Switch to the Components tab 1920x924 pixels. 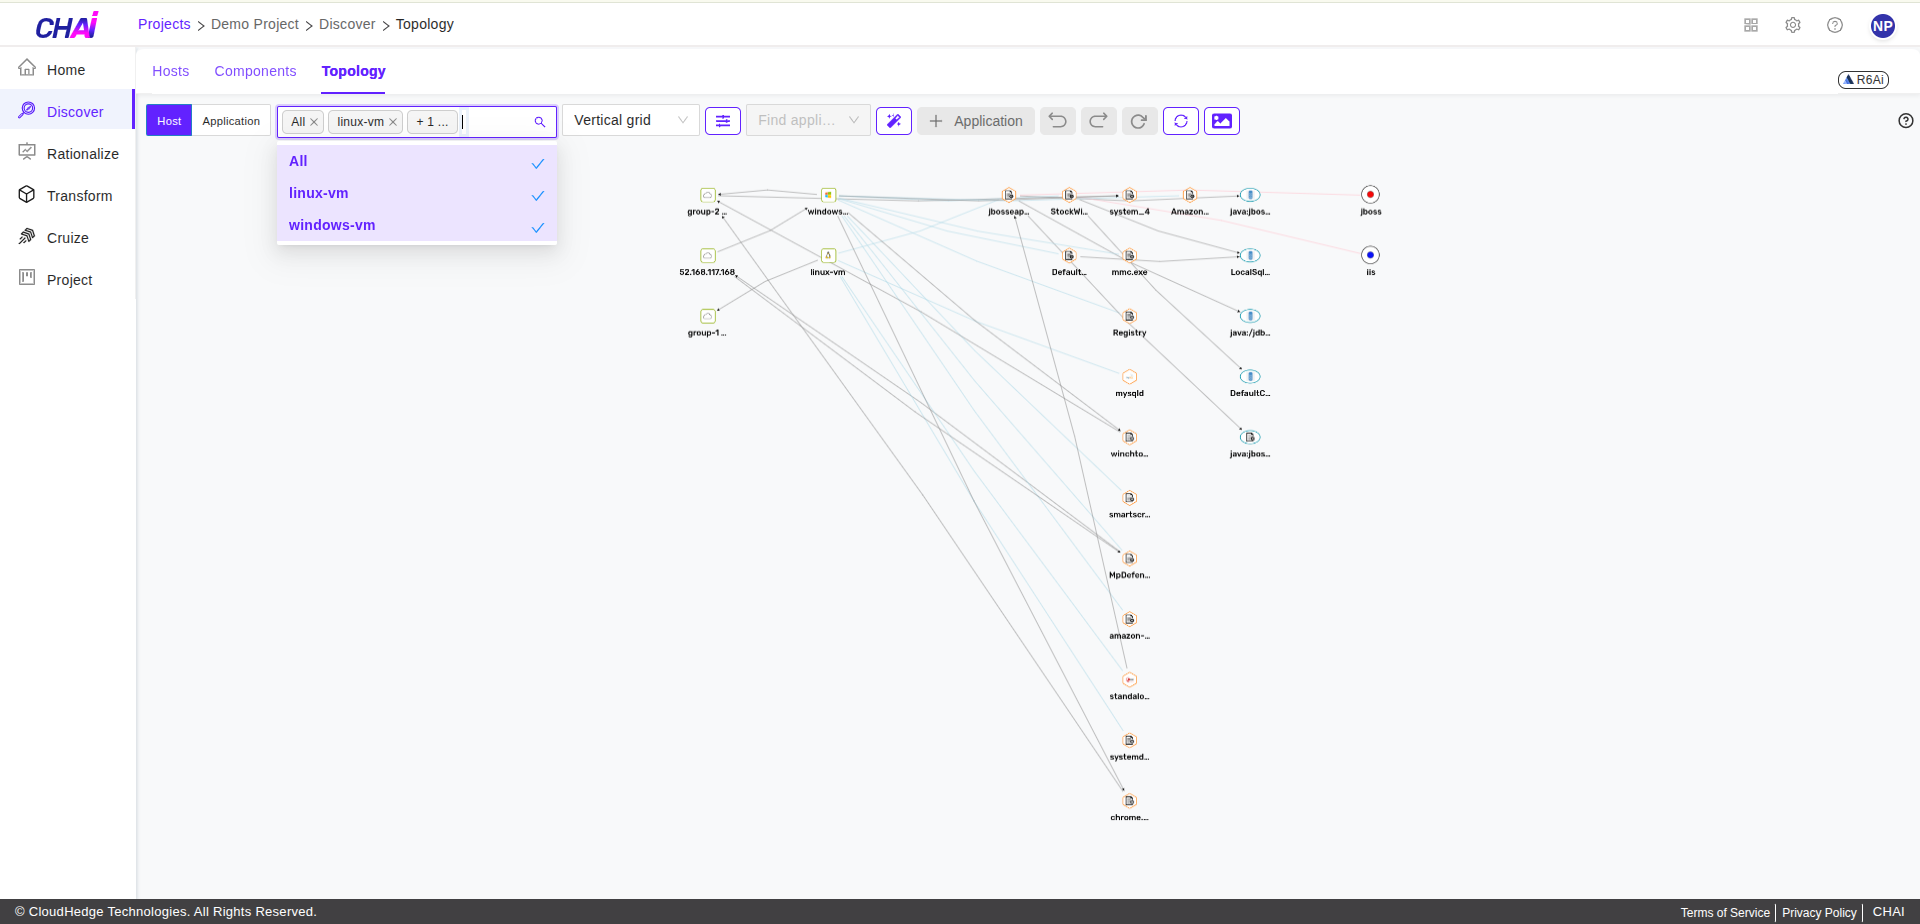255,71
